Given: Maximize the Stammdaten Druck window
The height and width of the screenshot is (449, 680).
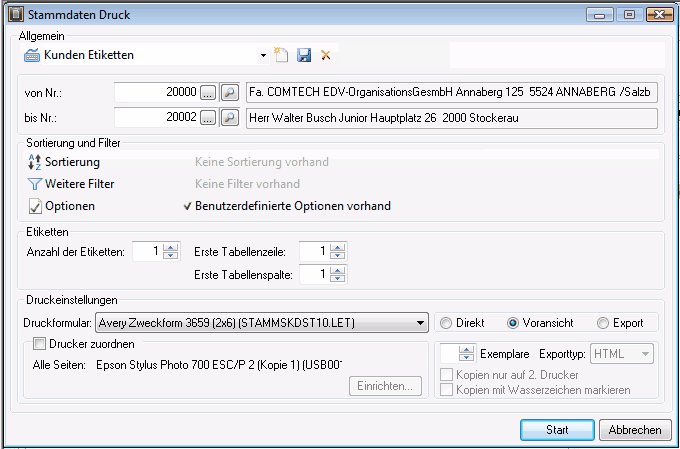Looking at the screenshot, I should (629, 15).
